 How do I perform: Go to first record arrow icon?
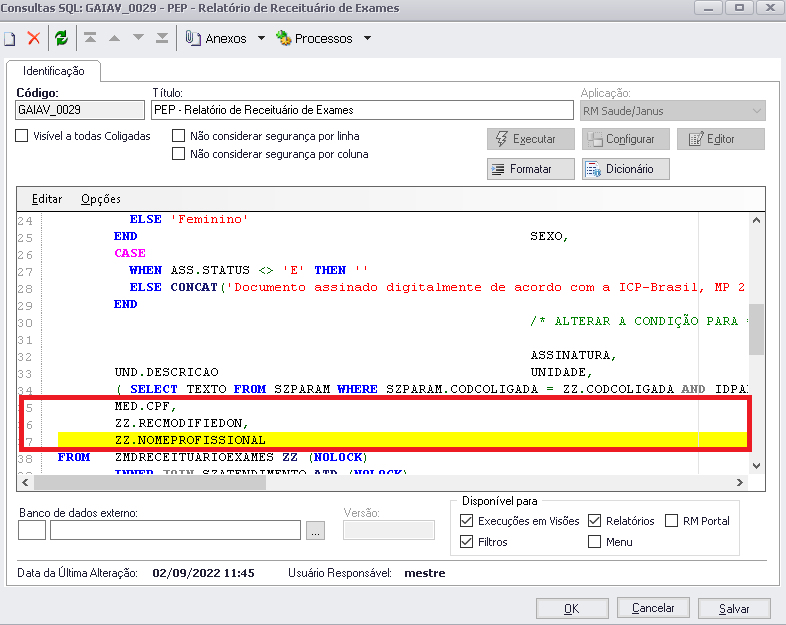click(90, 39)
